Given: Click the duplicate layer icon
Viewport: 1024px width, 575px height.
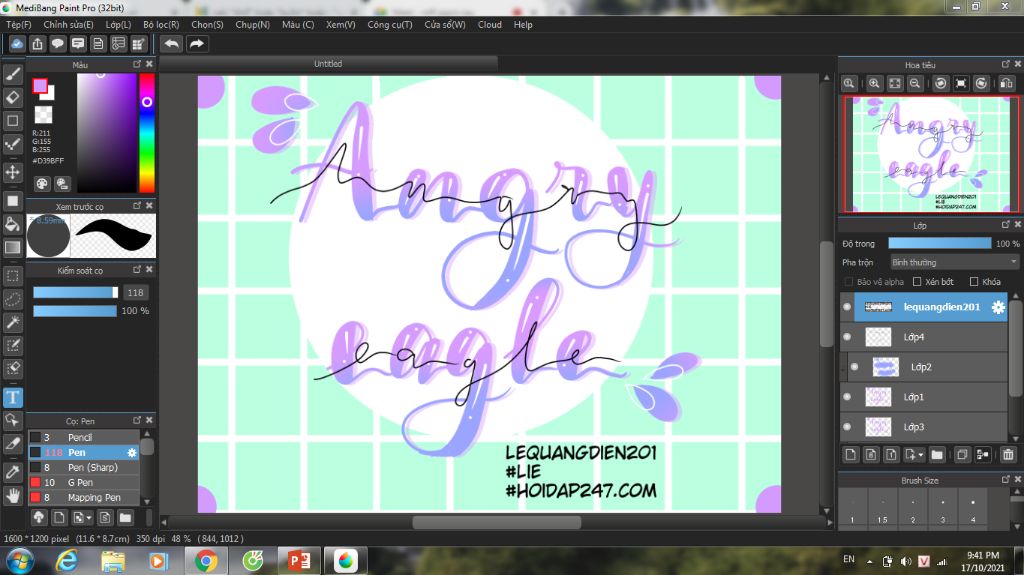Looking at the screenshot, I should click(x=962, y=455).
